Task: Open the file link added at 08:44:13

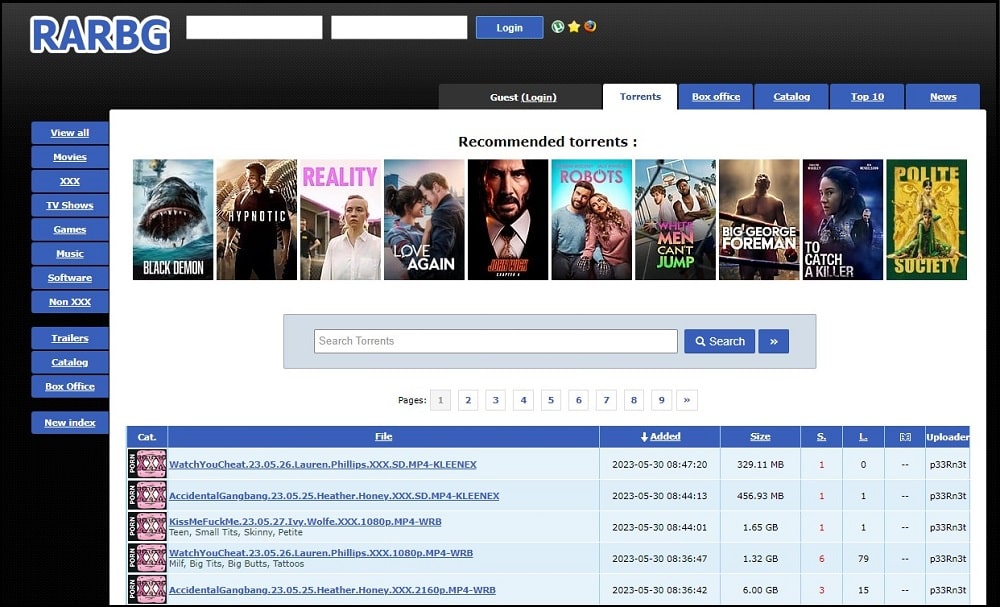Action: [x=334, y=495]
